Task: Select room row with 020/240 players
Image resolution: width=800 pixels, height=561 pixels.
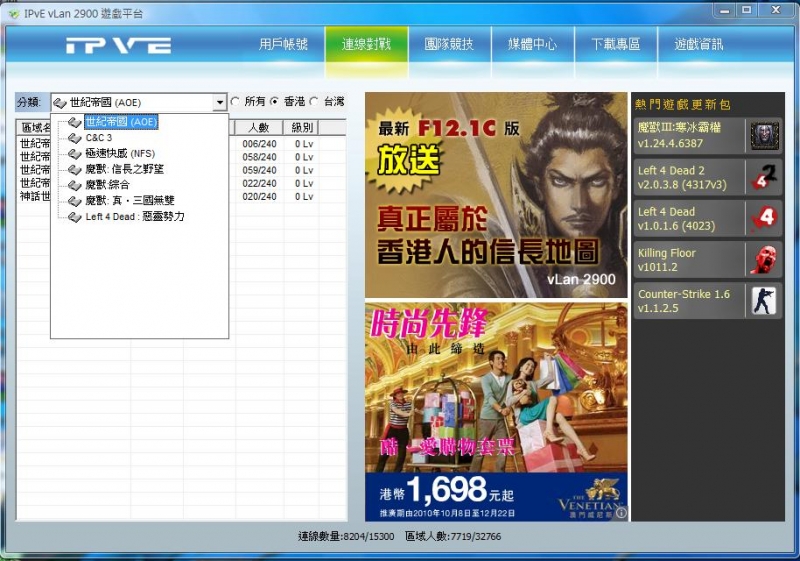Action: pyautogui.click(x=182, y=196)
